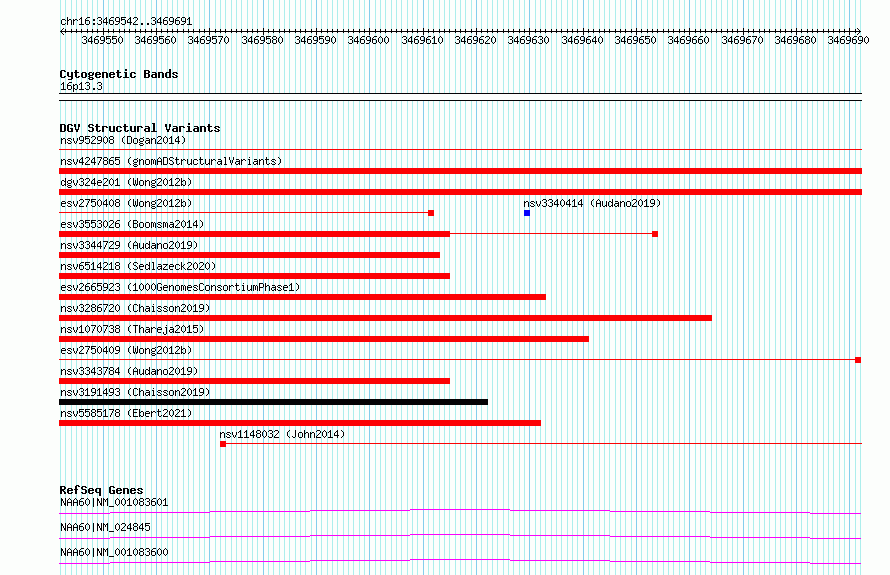Open NAA60|NM_001083600 gene transcript

tap(114, 552)
